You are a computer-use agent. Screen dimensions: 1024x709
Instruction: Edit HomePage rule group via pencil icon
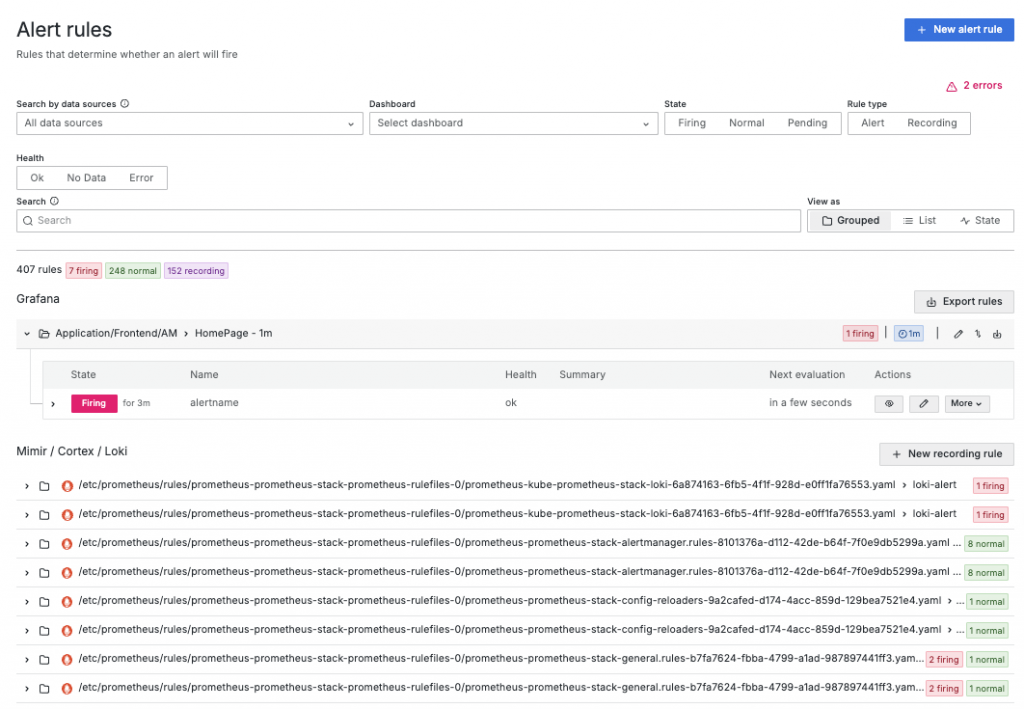click(958, 334)
